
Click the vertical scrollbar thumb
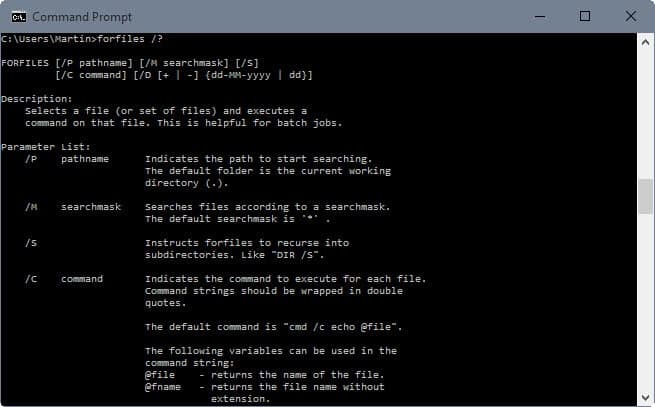(x=645, y=196)
